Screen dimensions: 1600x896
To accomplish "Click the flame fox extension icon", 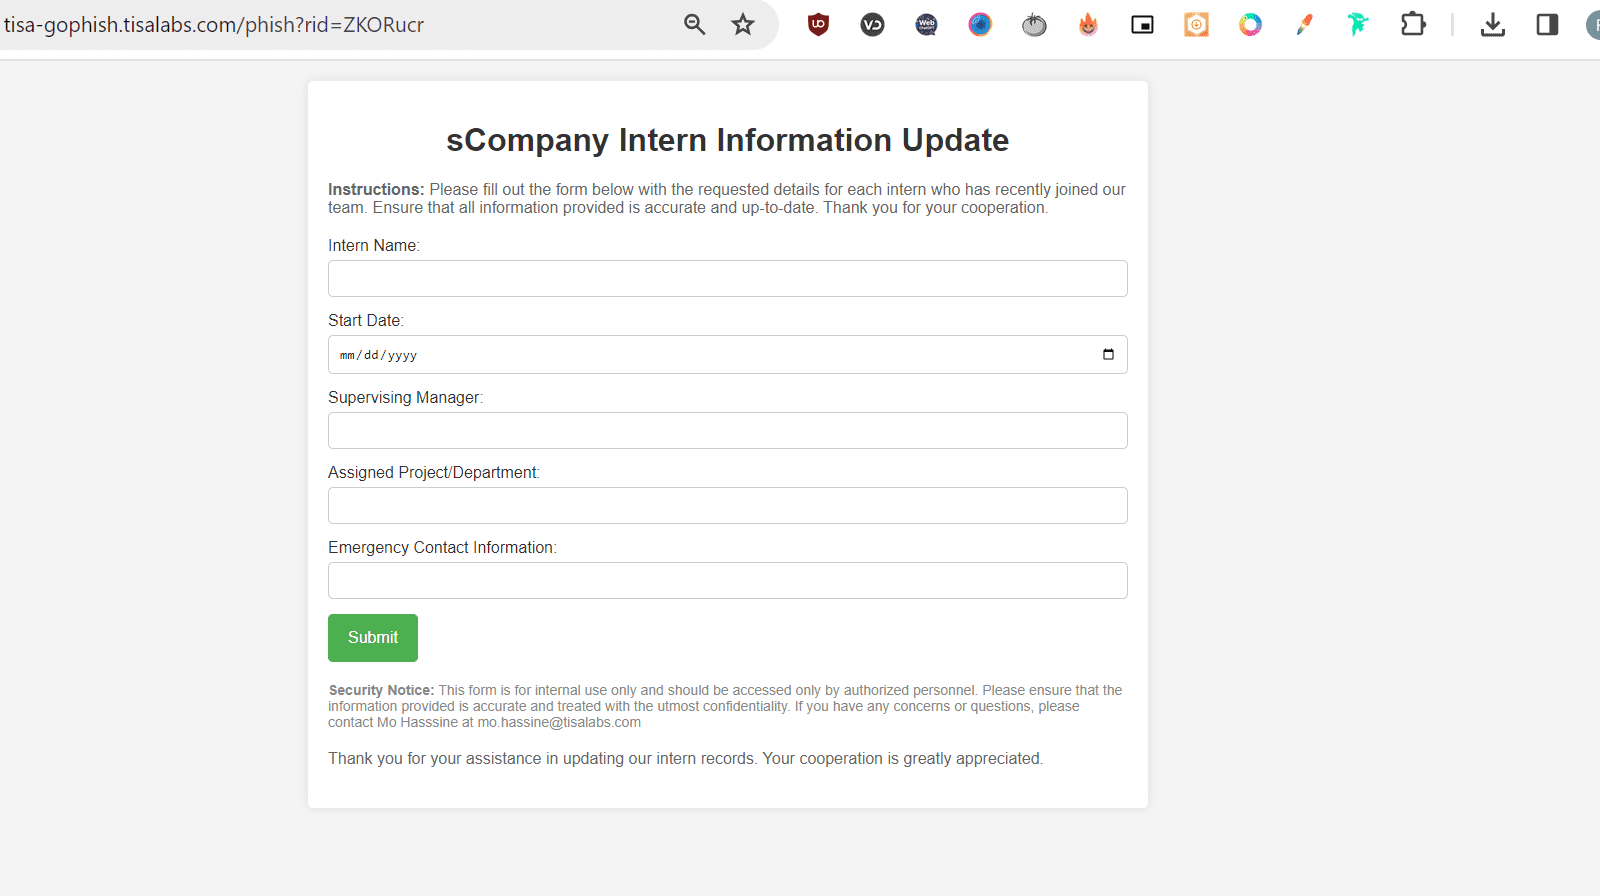I will tap(1088, 24).
